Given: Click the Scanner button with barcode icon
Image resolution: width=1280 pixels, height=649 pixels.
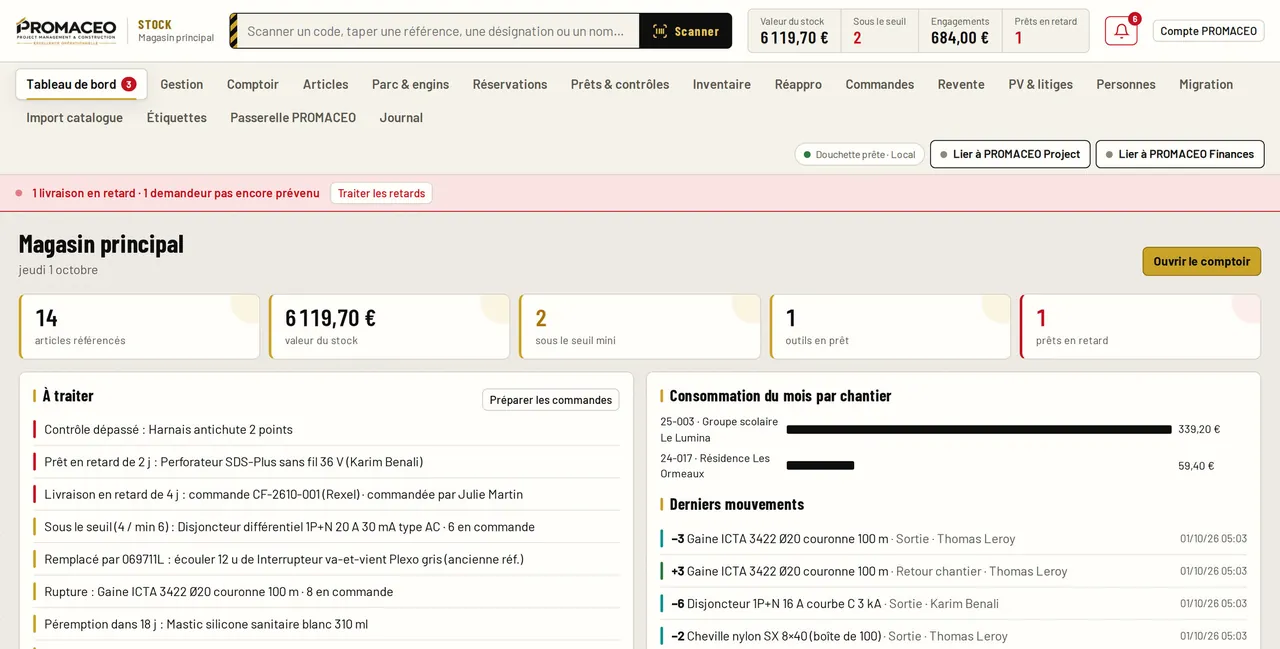Looking at the screenshot, I should point(685,31).
